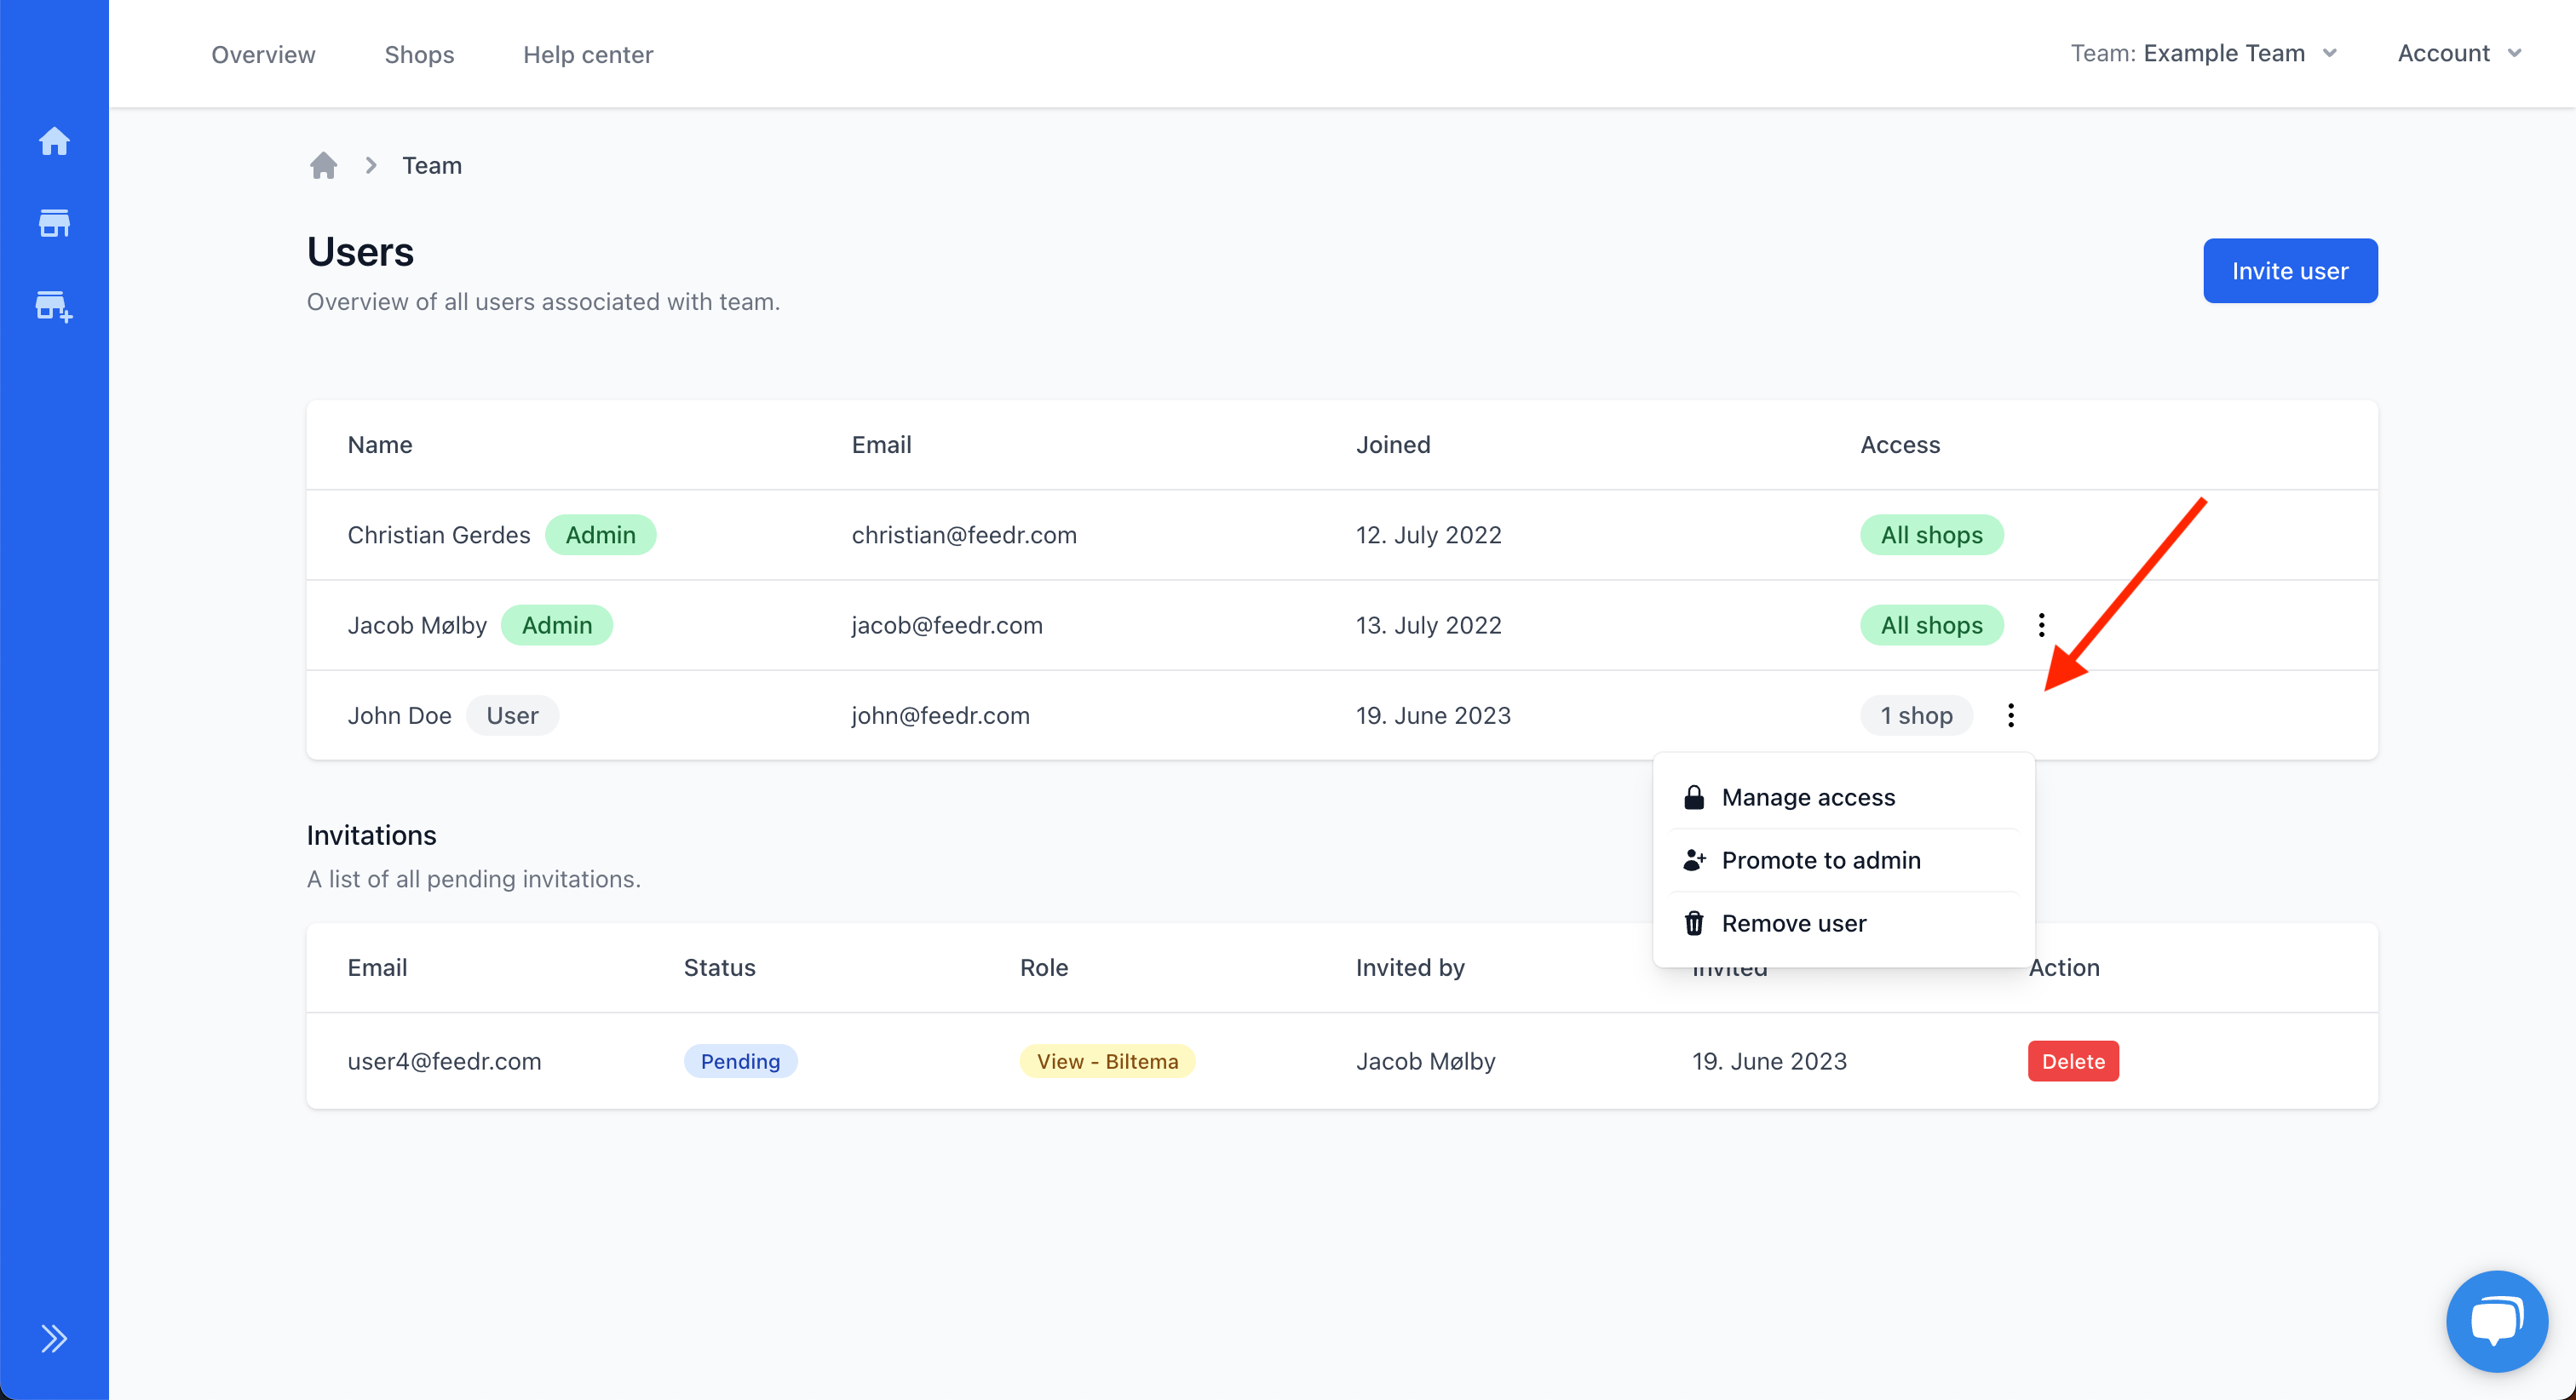
Task: Click the trash icon beside Remove user
Action: coord(1694,922)
